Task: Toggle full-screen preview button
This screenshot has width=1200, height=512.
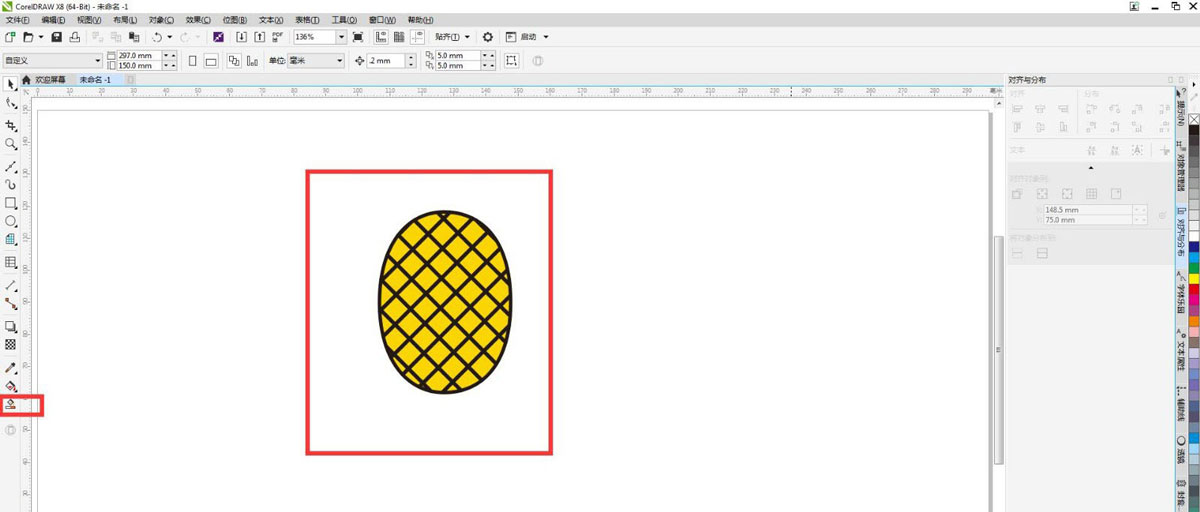Action: (358, 37)
